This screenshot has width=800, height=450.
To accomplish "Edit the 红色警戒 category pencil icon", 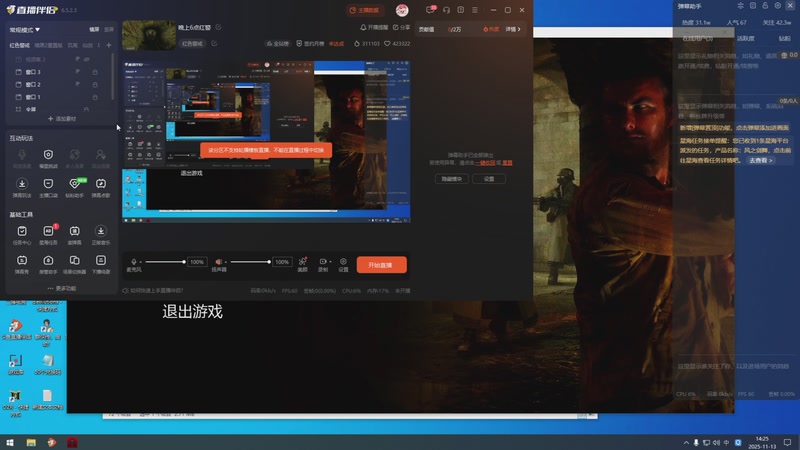I will 214,43.
